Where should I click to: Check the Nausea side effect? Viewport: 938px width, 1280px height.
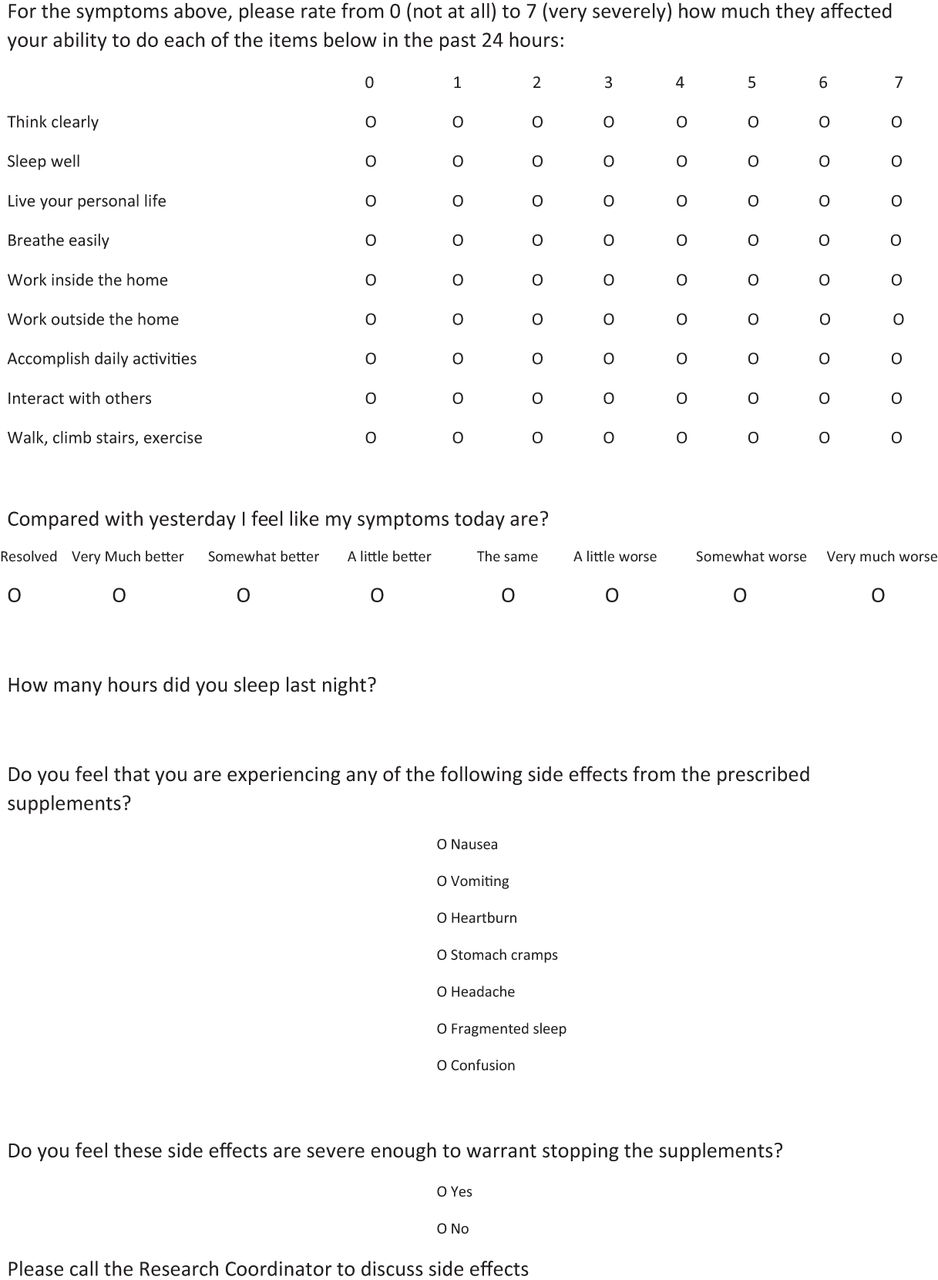pos(441,845)
